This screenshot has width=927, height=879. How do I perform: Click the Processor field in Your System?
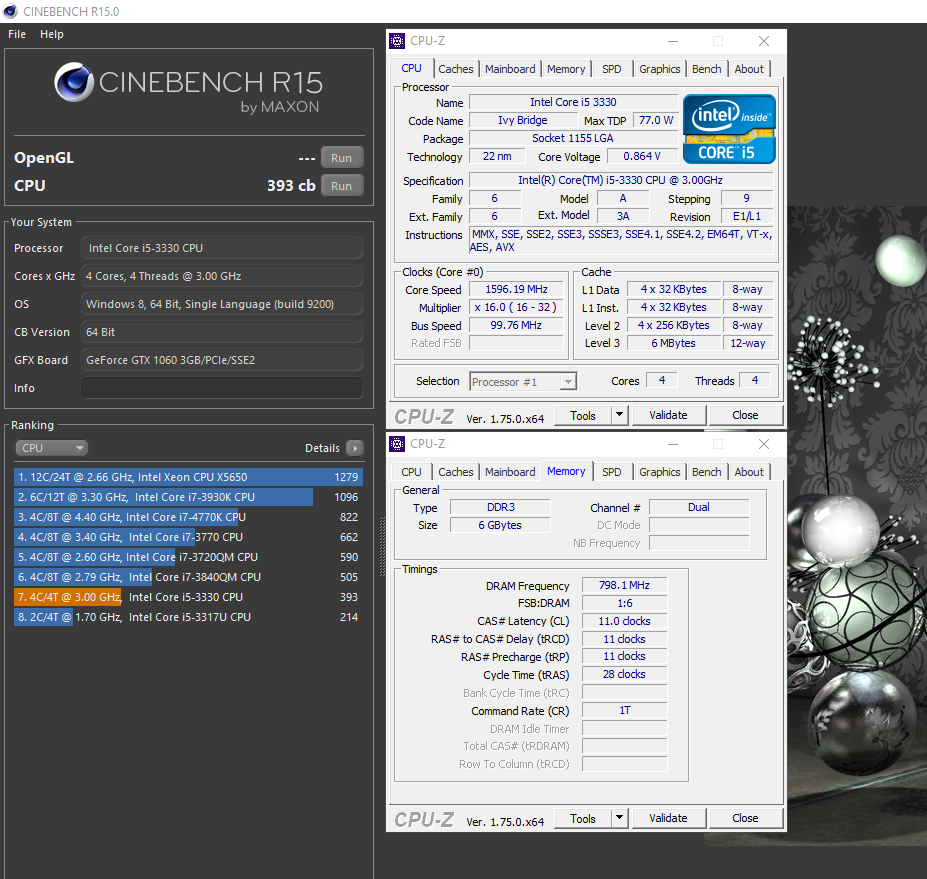tap(222, 248)
